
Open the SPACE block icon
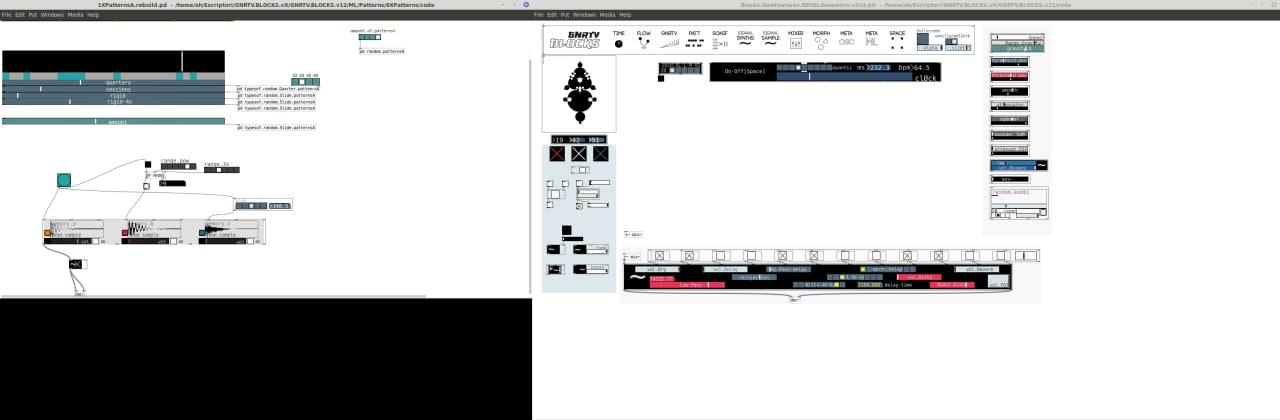(x=897, y=42)
